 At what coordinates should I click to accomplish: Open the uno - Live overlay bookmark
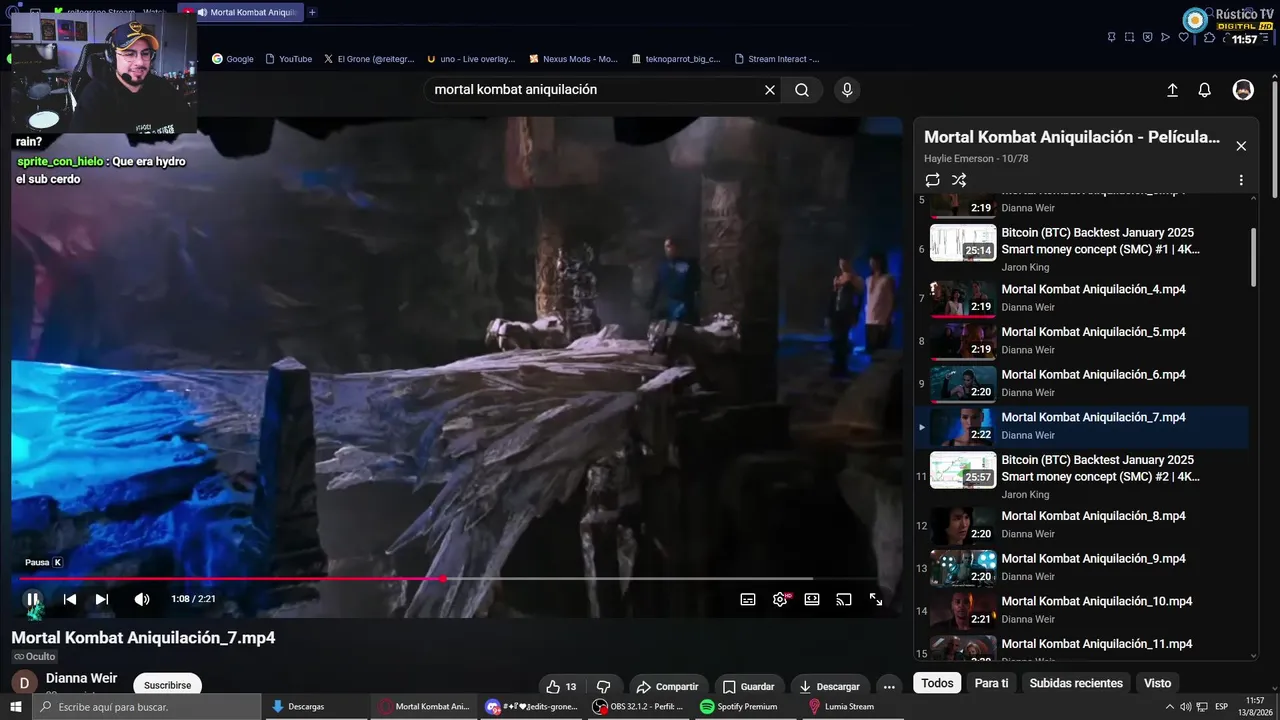[471, 59]
